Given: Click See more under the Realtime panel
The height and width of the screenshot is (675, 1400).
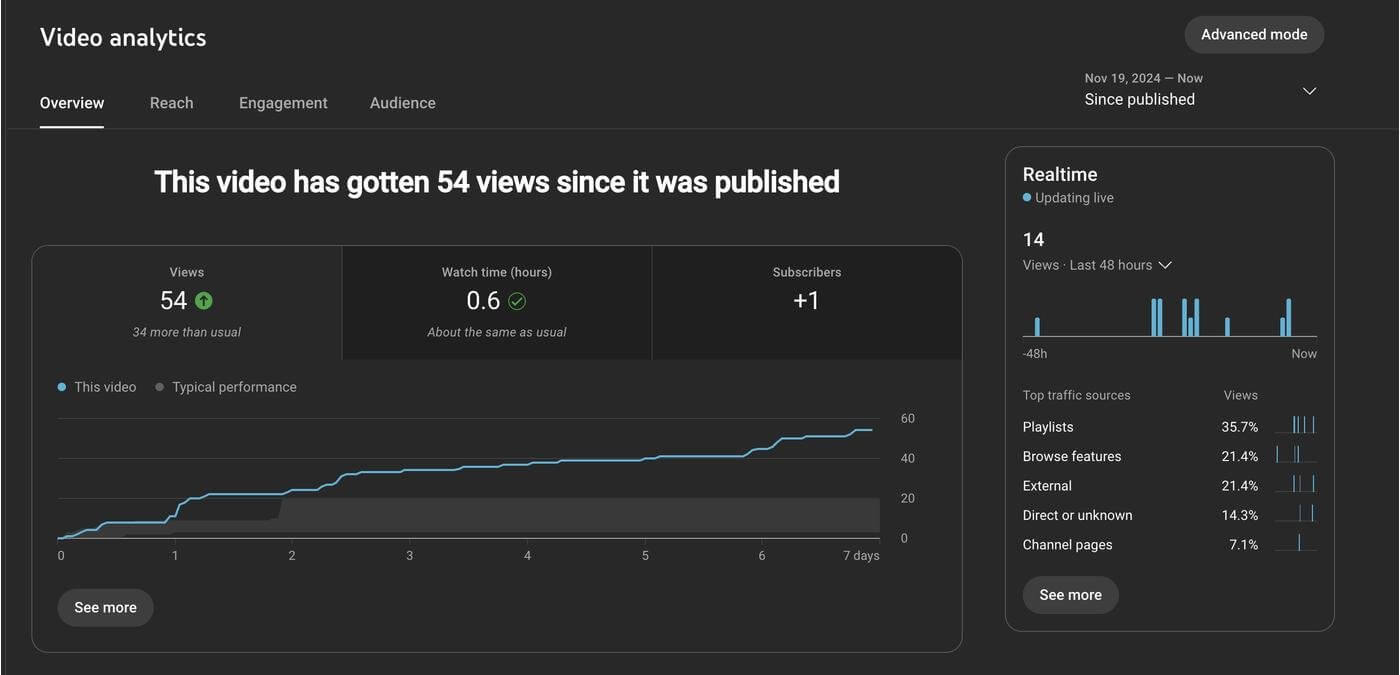Looking at the screenshot, I should [1070, 594].
